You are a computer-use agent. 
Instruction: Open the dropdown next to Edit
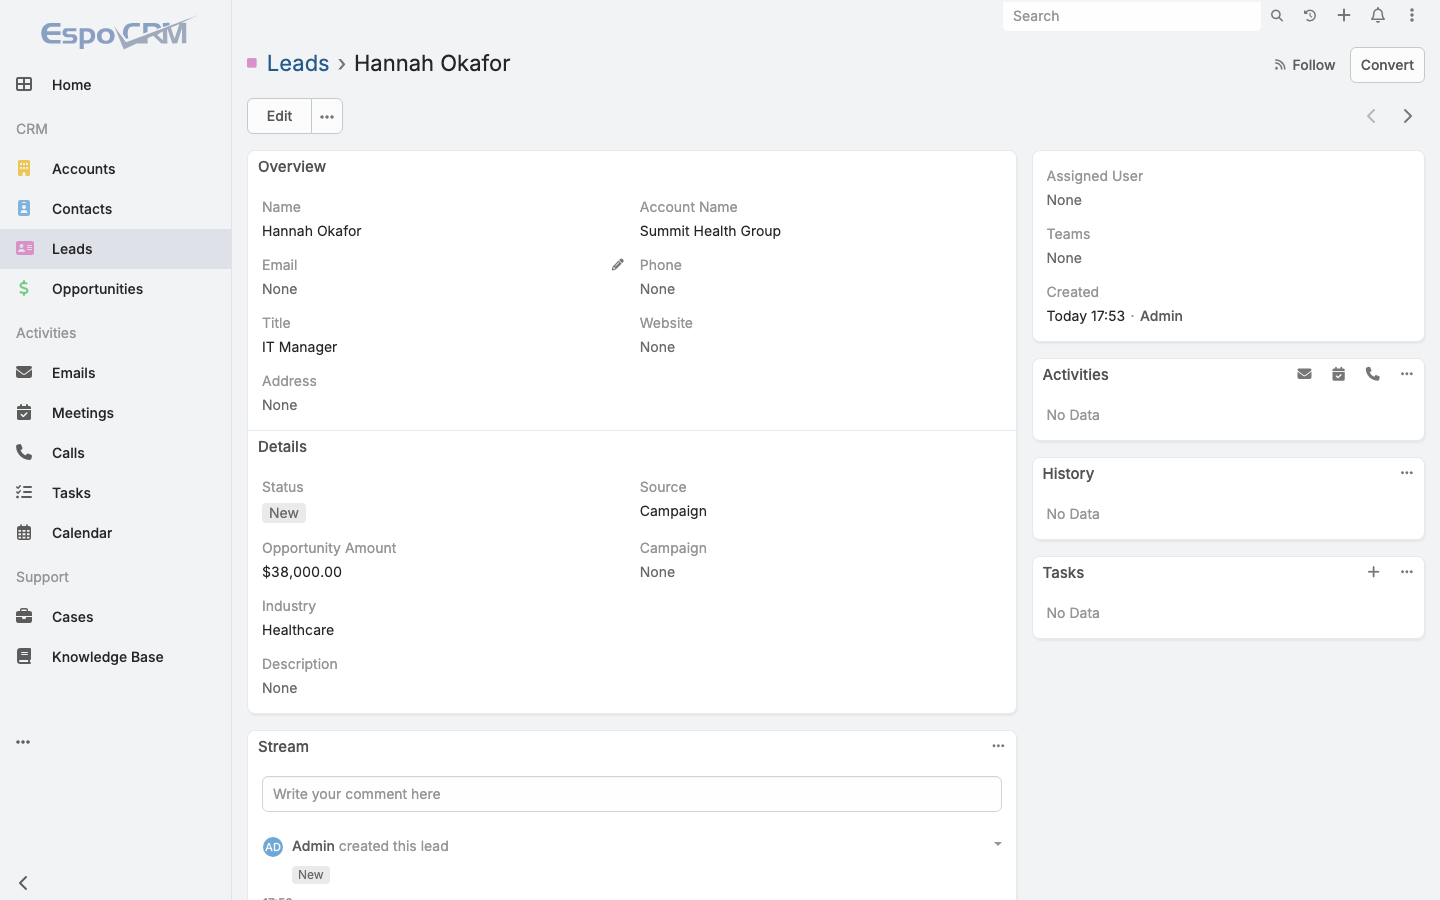coord(327,116)
